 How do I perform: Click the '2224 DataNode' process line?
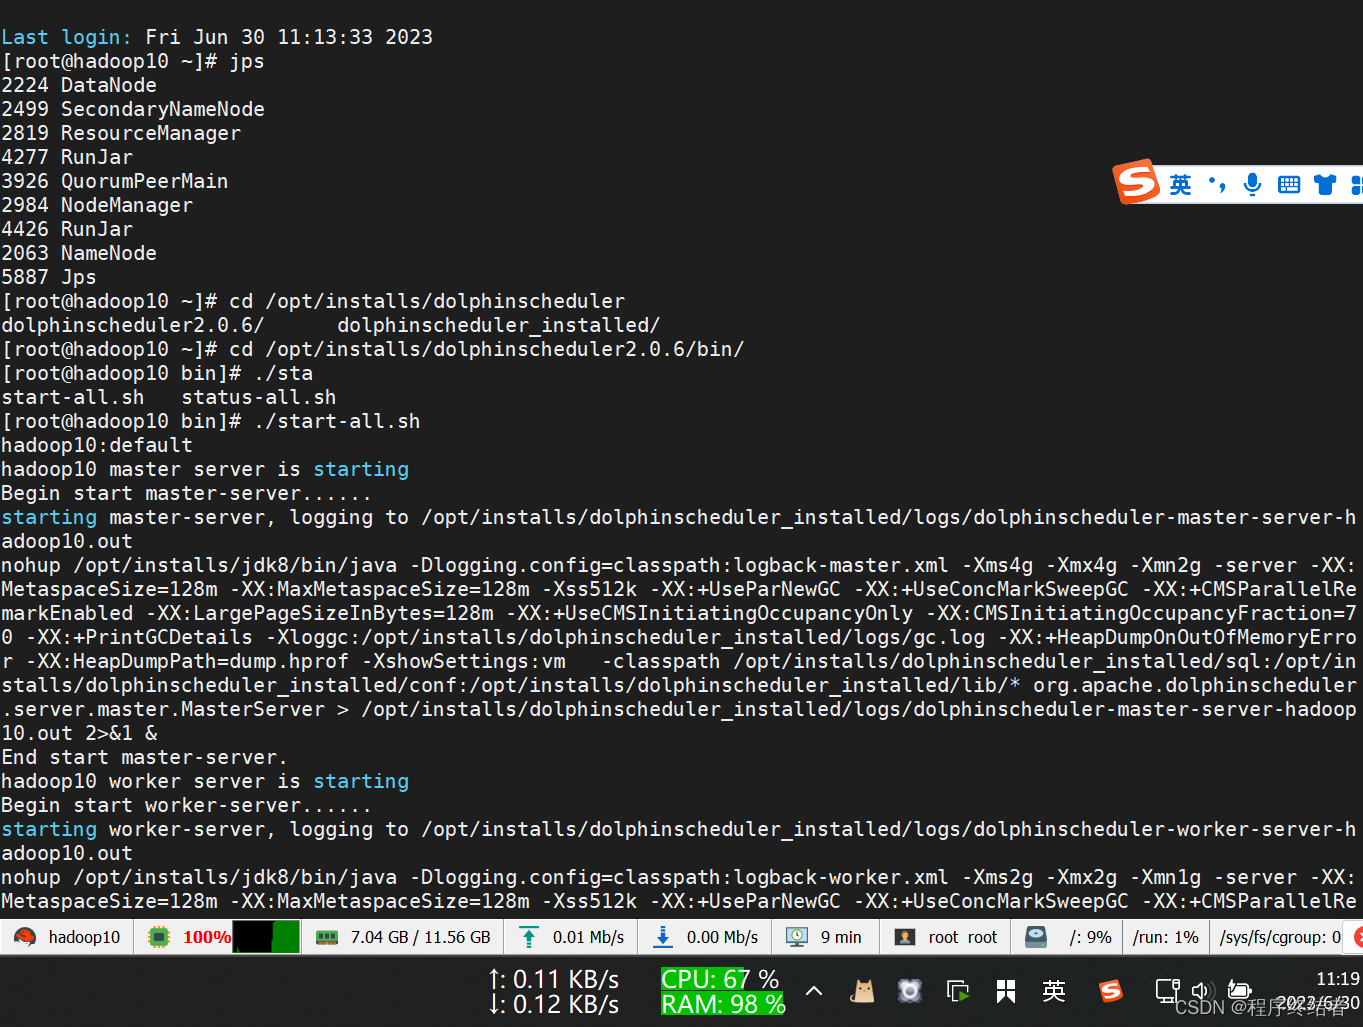tap(79, 85)
